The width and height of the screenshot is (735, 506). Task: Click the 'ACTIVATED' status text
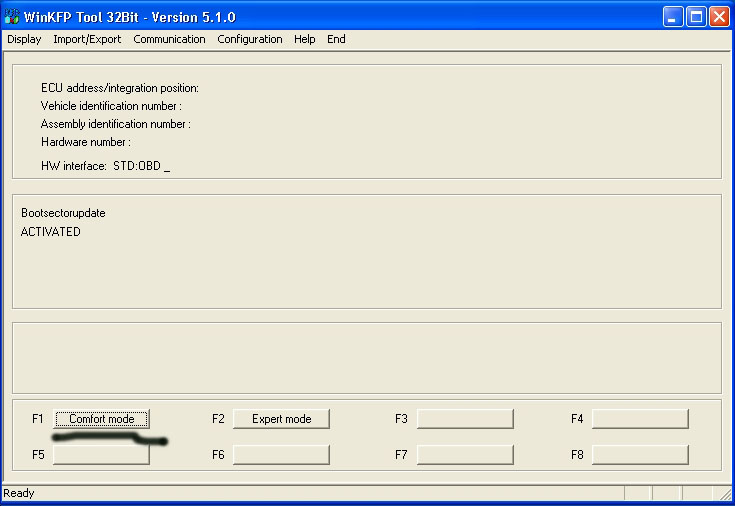click(51, 232)
